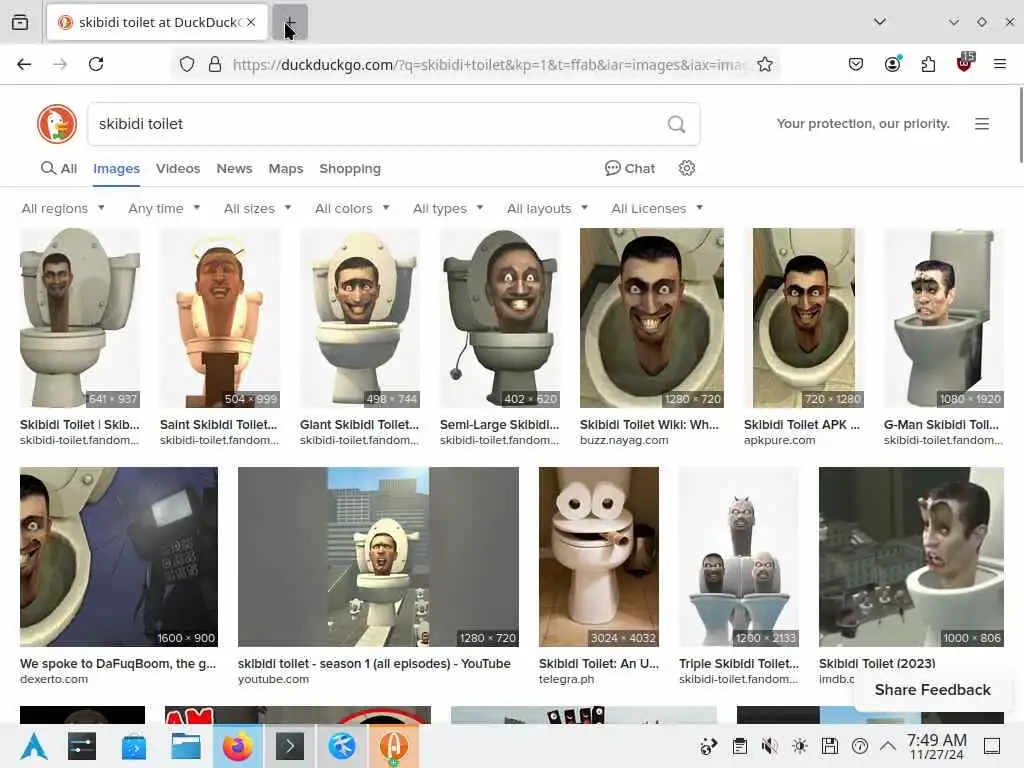This screenshot has height=768, width=1024.
Task: Reload the current page
Action: (96, 64)
